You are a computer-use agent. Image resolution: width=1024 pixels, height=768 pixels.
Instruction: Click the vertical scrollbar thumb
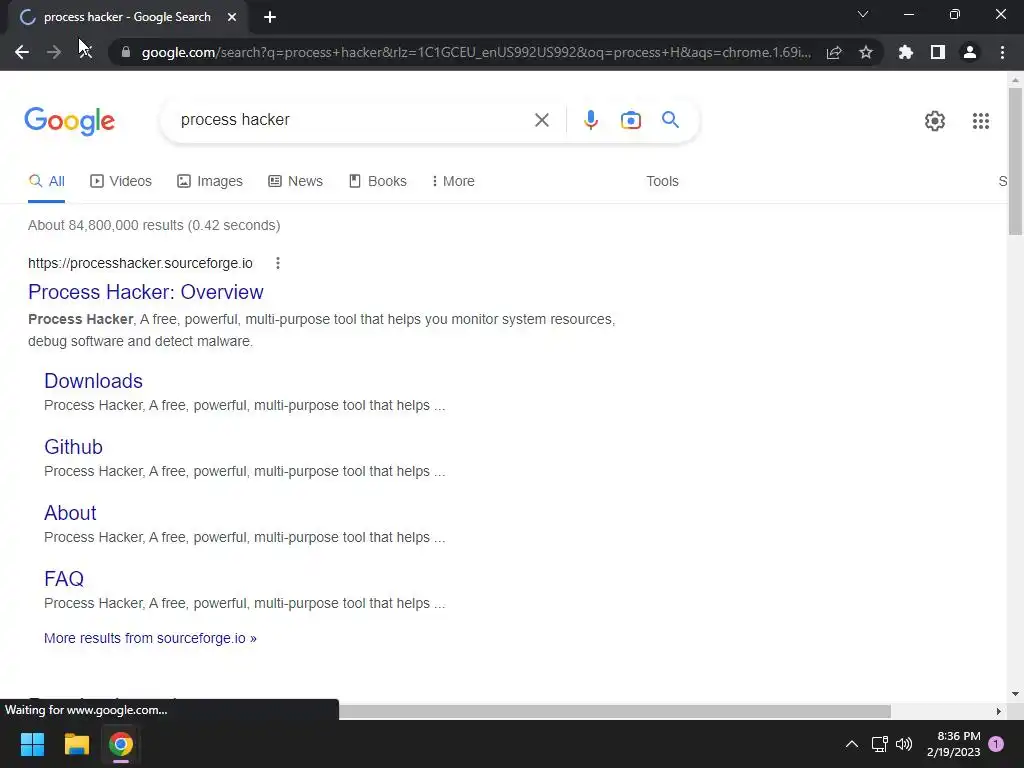pyautogui.click(x=1015, y=161)
